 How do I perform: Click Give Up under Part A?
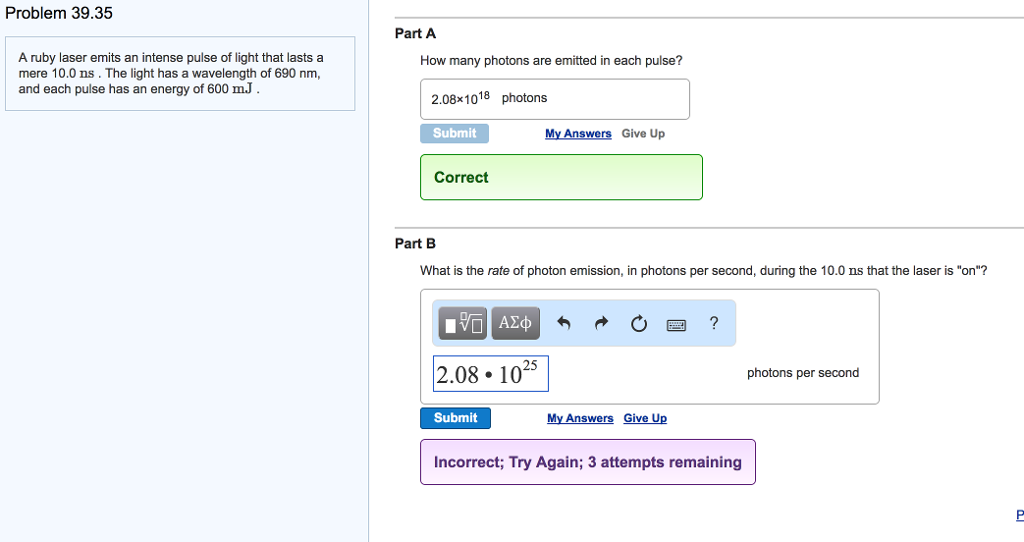click(x=643, y=134)
